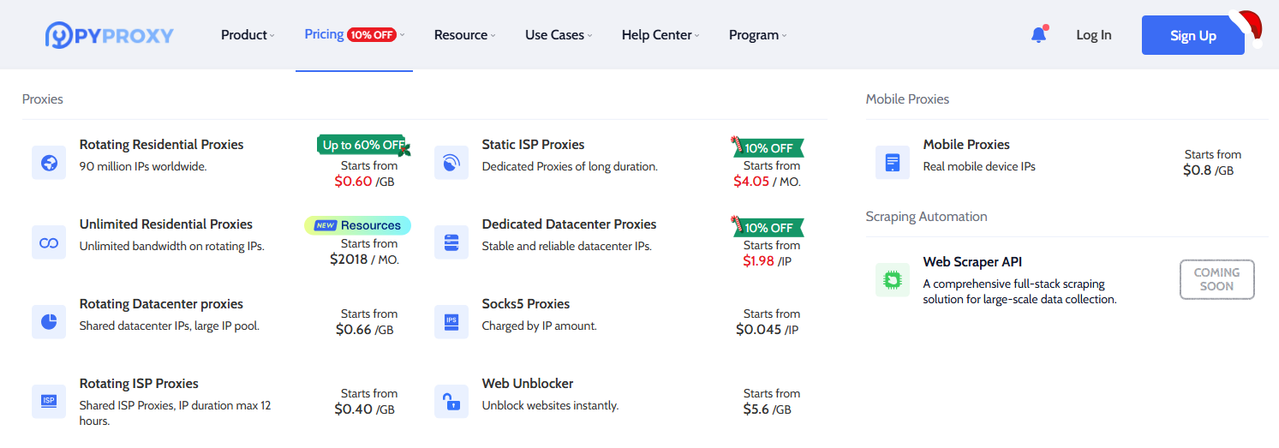
Task: Click the Log In link
Action: (1093, 35)
